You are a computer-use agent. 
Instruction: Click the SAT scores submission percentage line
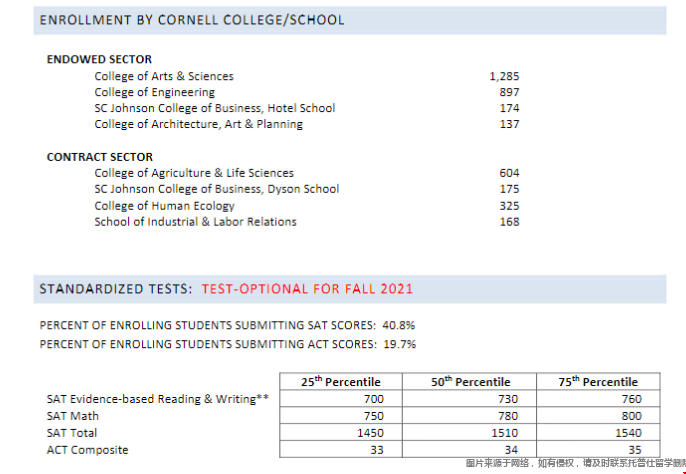coord(227,325)
